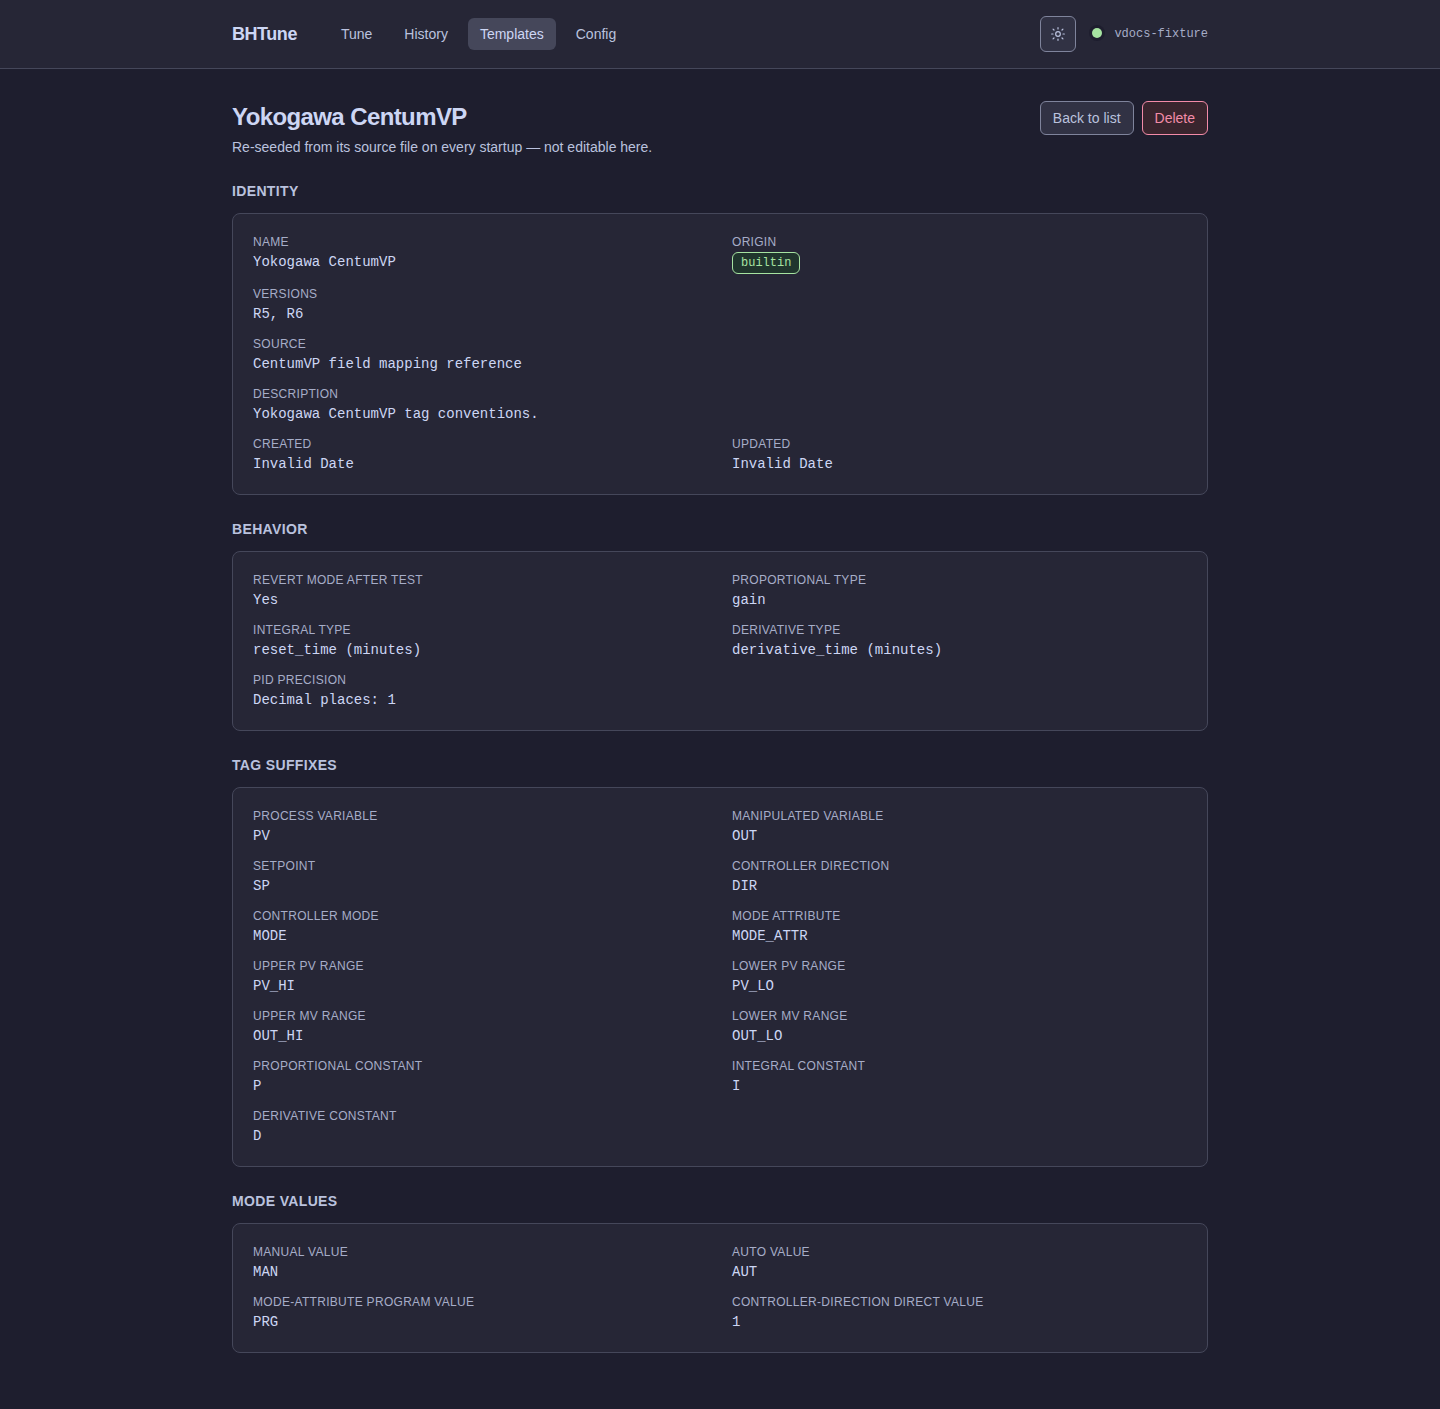The height and width of the screenshot is (1409, 1440).
Task: Click the process variable suffix PV
Action: [261, 836]
